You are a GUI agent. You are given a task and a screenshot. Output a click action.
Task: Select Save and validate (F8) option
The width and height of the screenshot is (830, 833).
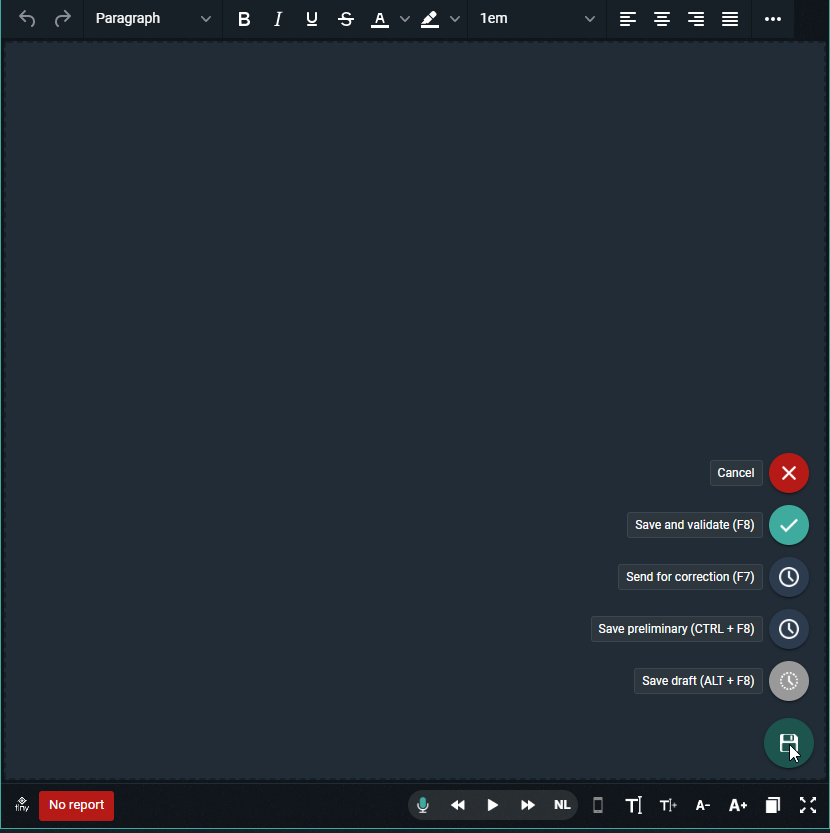tap(694, 525)
